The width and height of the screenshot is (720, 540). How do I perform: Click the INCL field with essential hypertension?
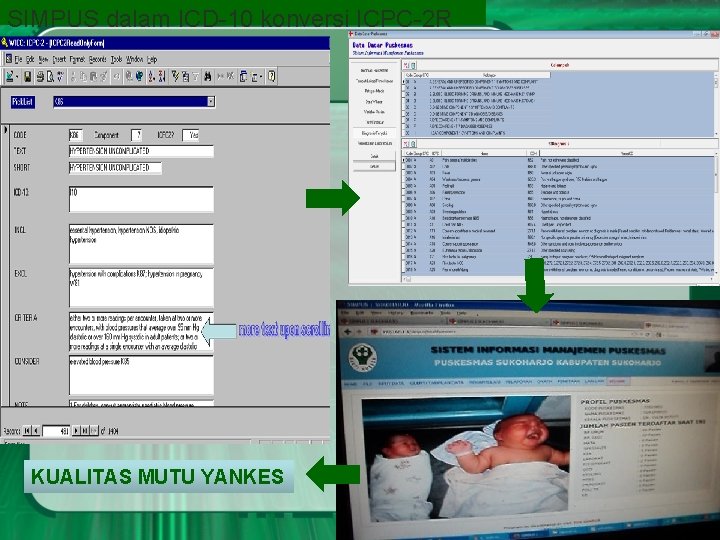(141, 244)
